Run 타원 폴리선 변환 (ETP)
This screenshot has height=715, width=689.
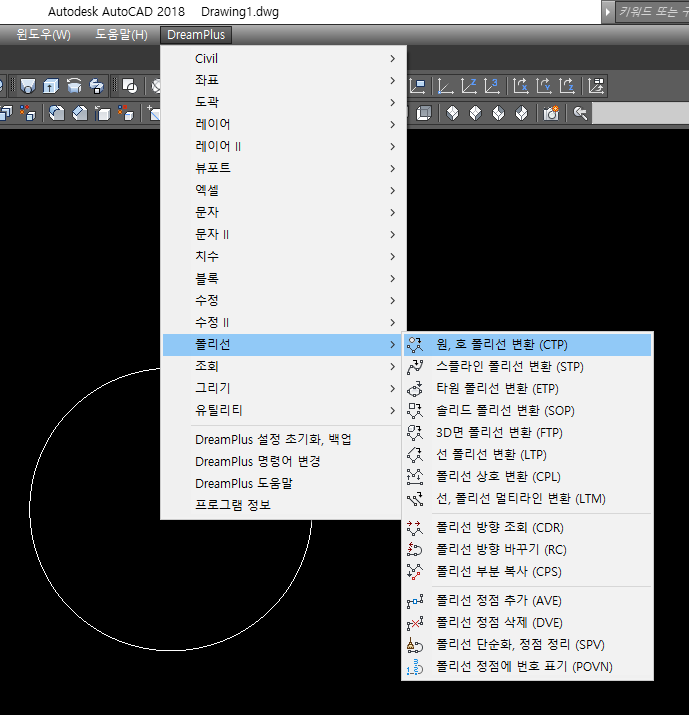[528, 389]
